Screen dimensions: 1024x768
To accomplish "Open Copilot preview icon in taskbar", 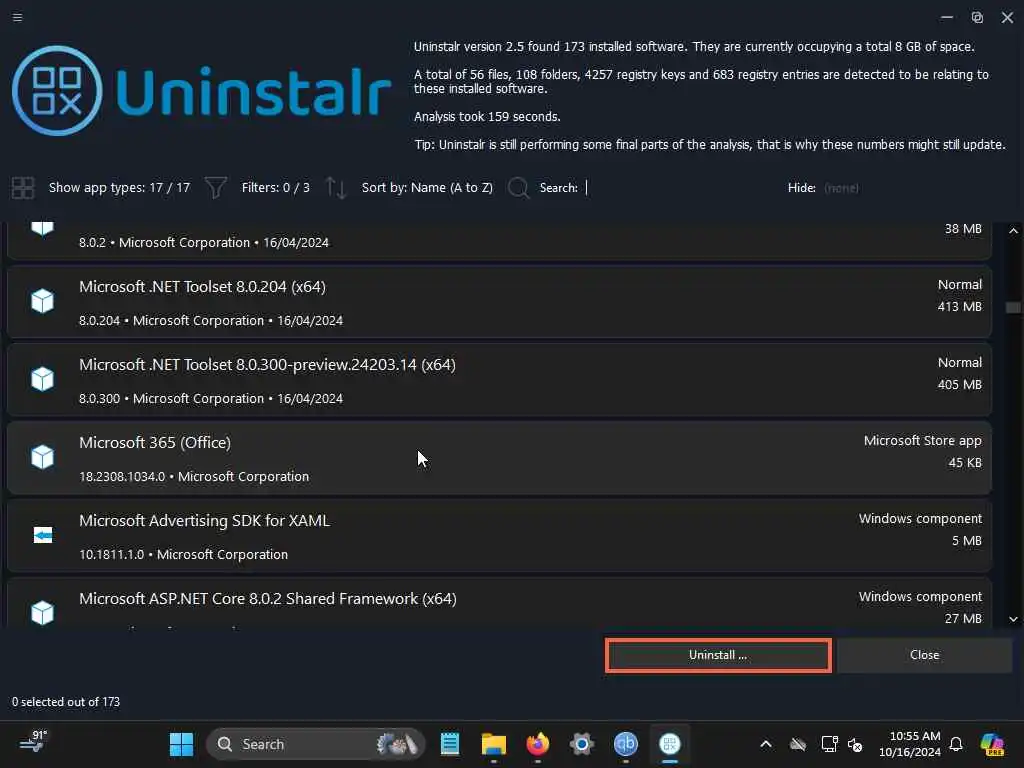I will [992, 744].
